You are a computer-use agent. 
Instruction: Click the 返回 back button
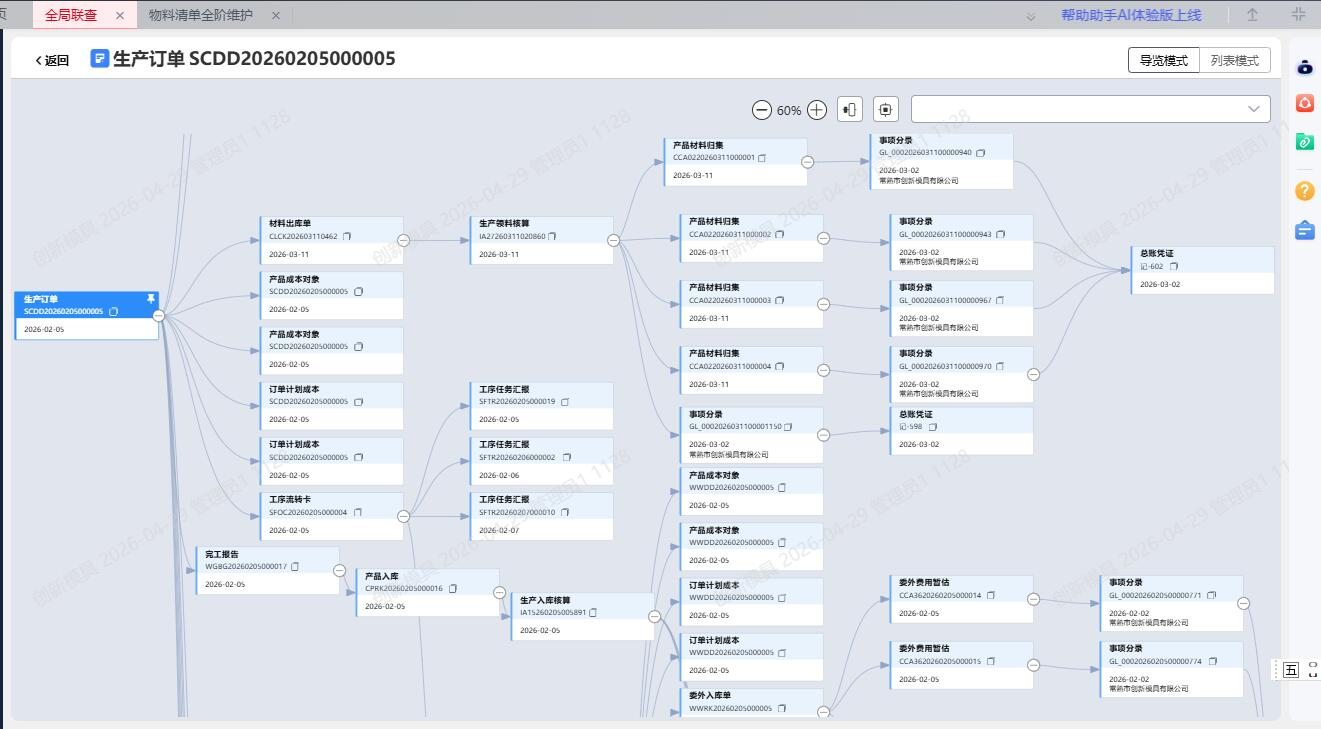click(x=53, y=60)
